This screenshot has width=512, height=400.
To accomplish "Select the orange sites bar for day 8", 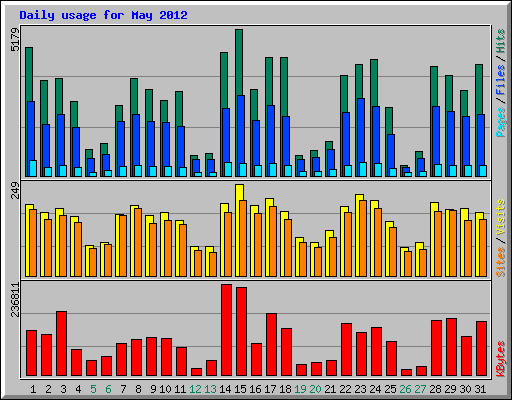I will click(138, 242).
